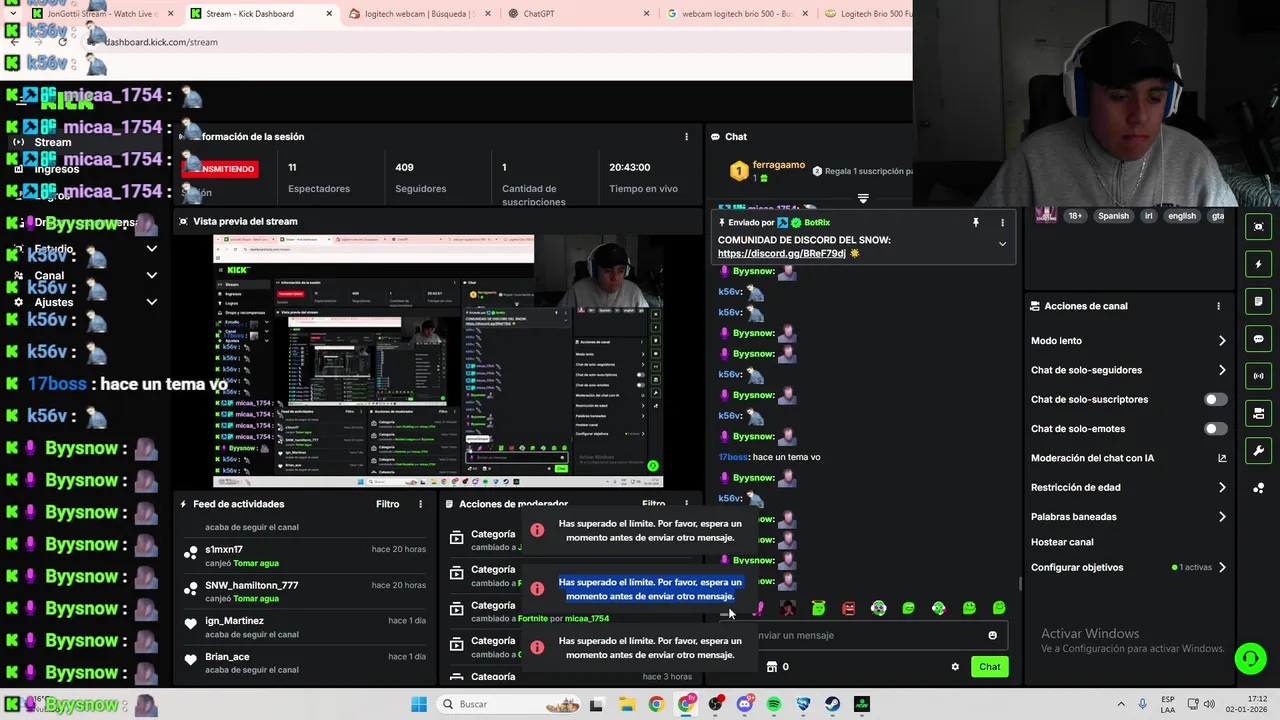The width and height of the screenshot is (1280, 720).
Task: Open three-dot menu of Acciones de canal
Action: coord(1218,306)
